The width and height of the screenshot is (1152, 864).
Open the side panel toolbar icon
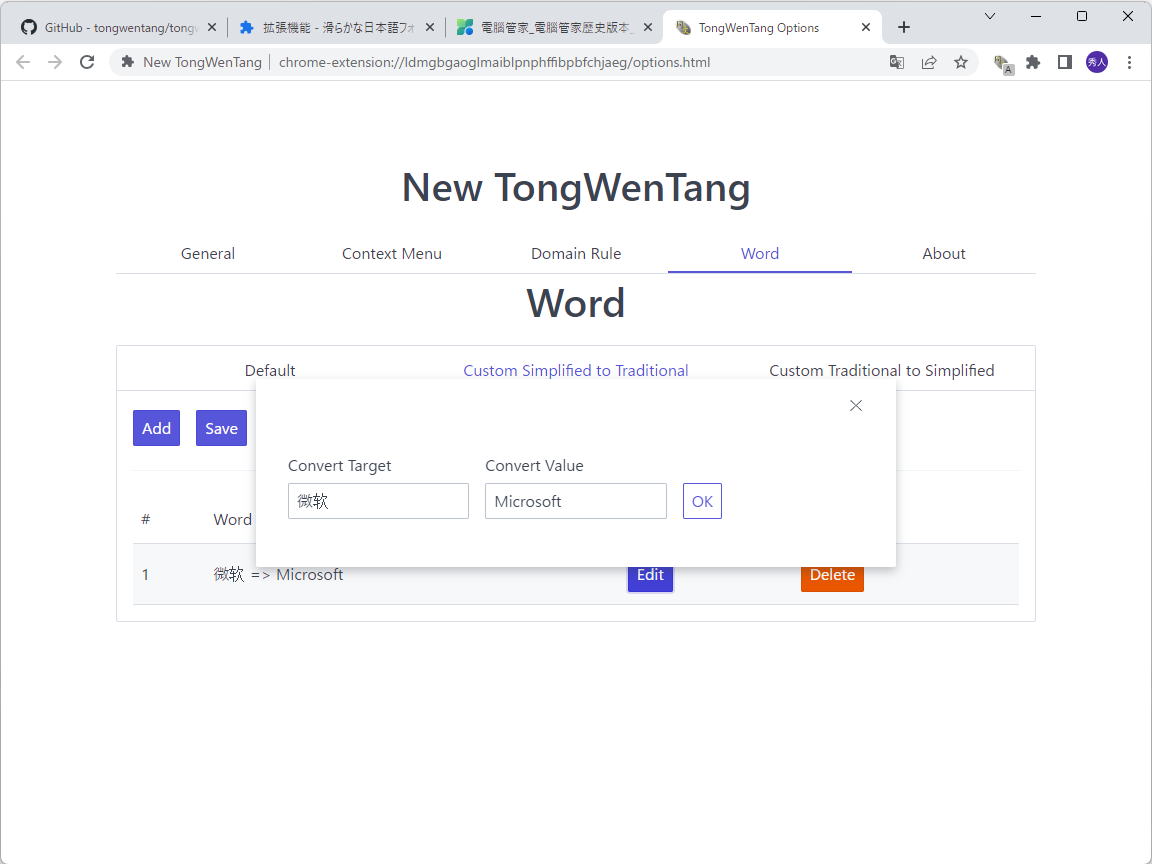[x=1064, y=62]
